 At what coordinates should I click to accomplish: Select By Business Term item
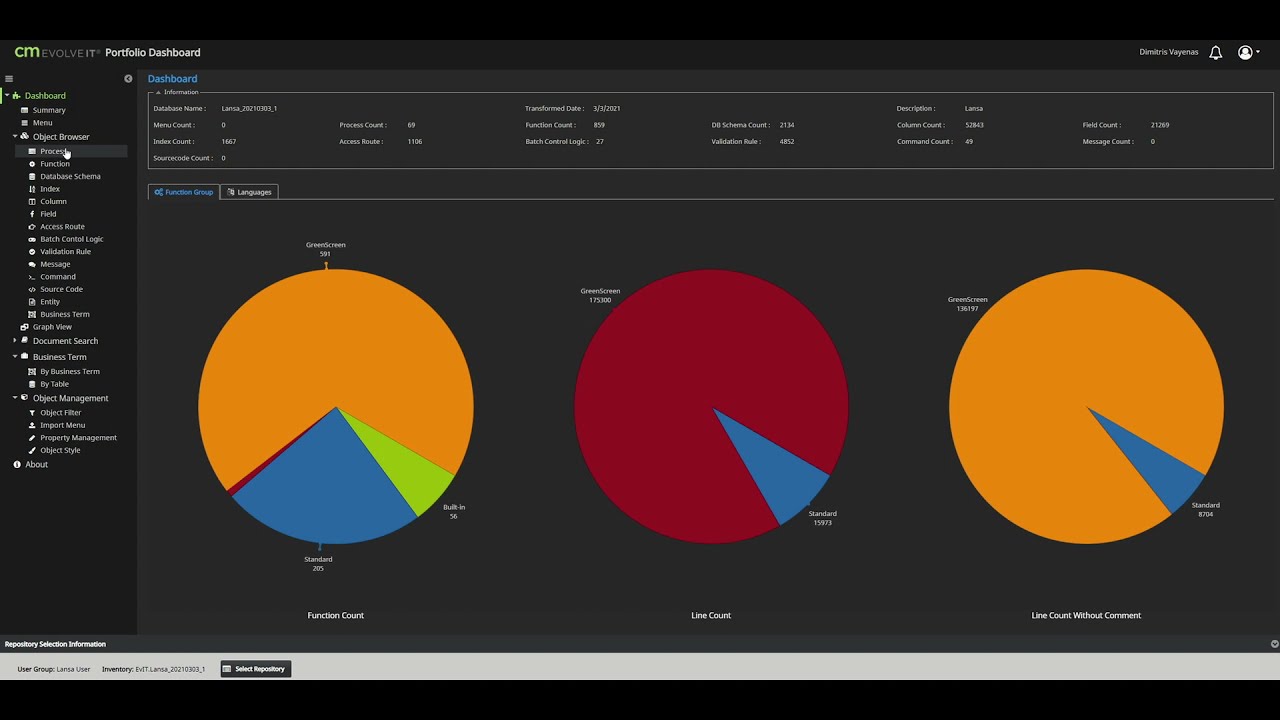tap(70, 371)
